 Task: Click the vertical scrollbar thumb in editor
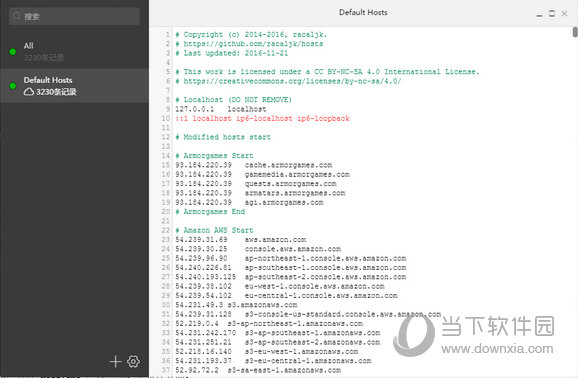[x=575, y=32]
